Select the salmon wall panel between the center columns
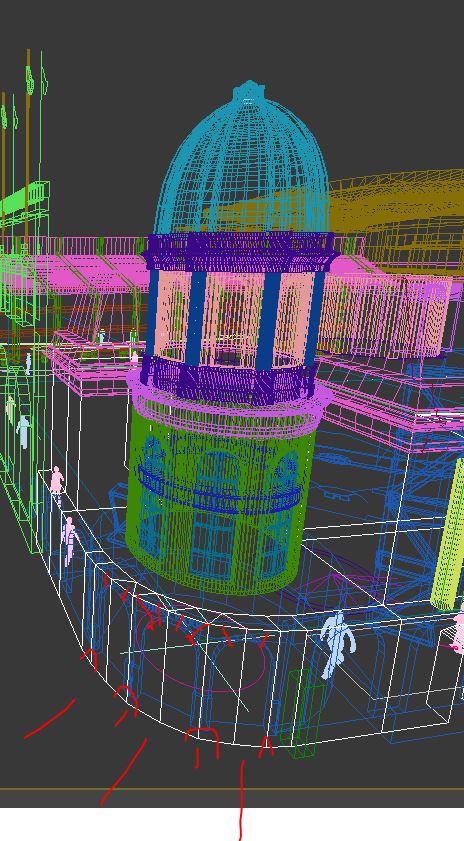 coord(233,314)
